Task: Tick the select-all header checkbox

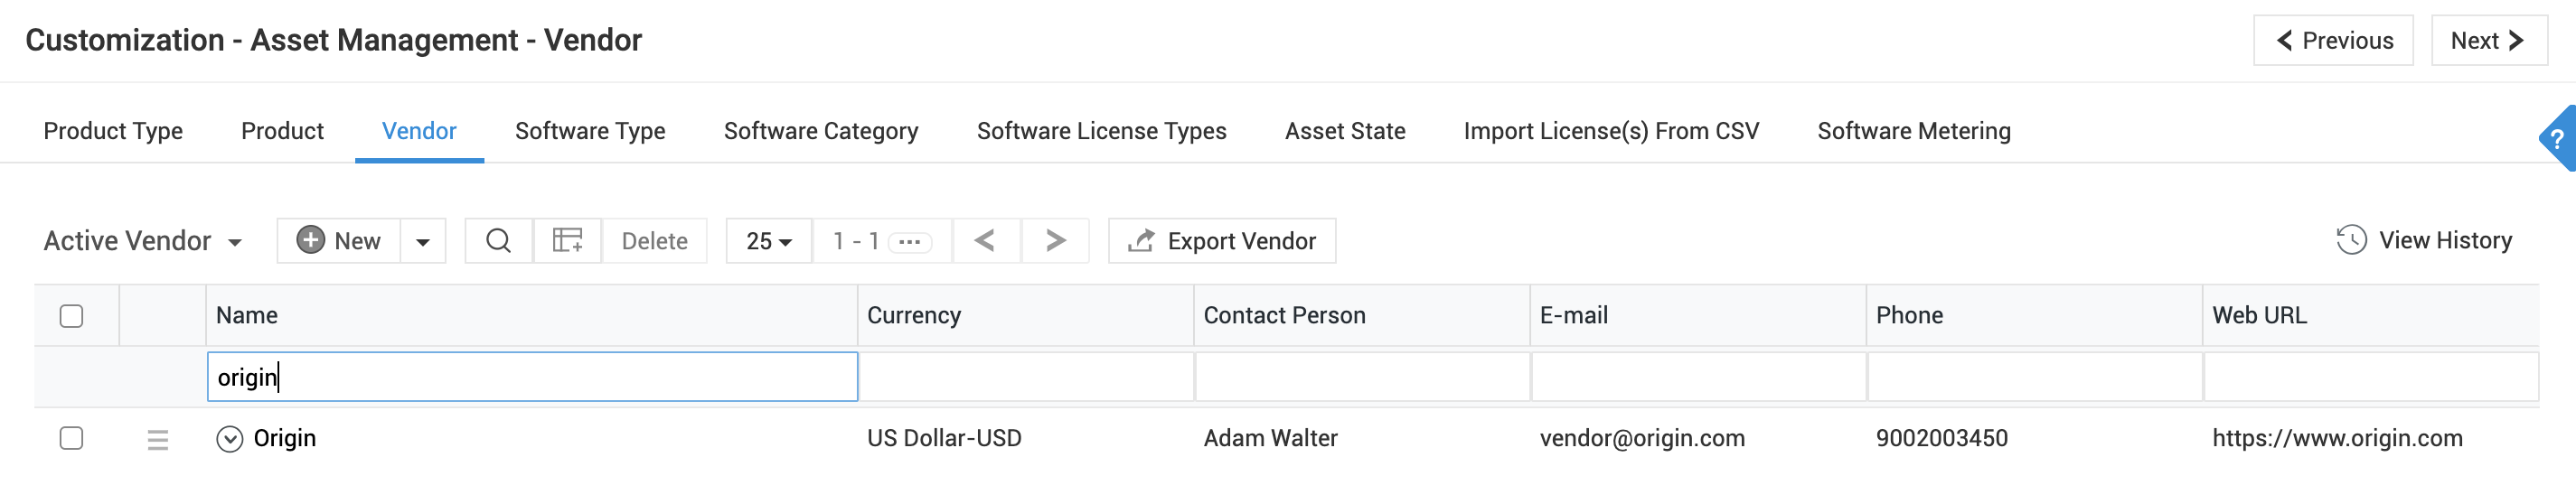Action: pos(71,316)
